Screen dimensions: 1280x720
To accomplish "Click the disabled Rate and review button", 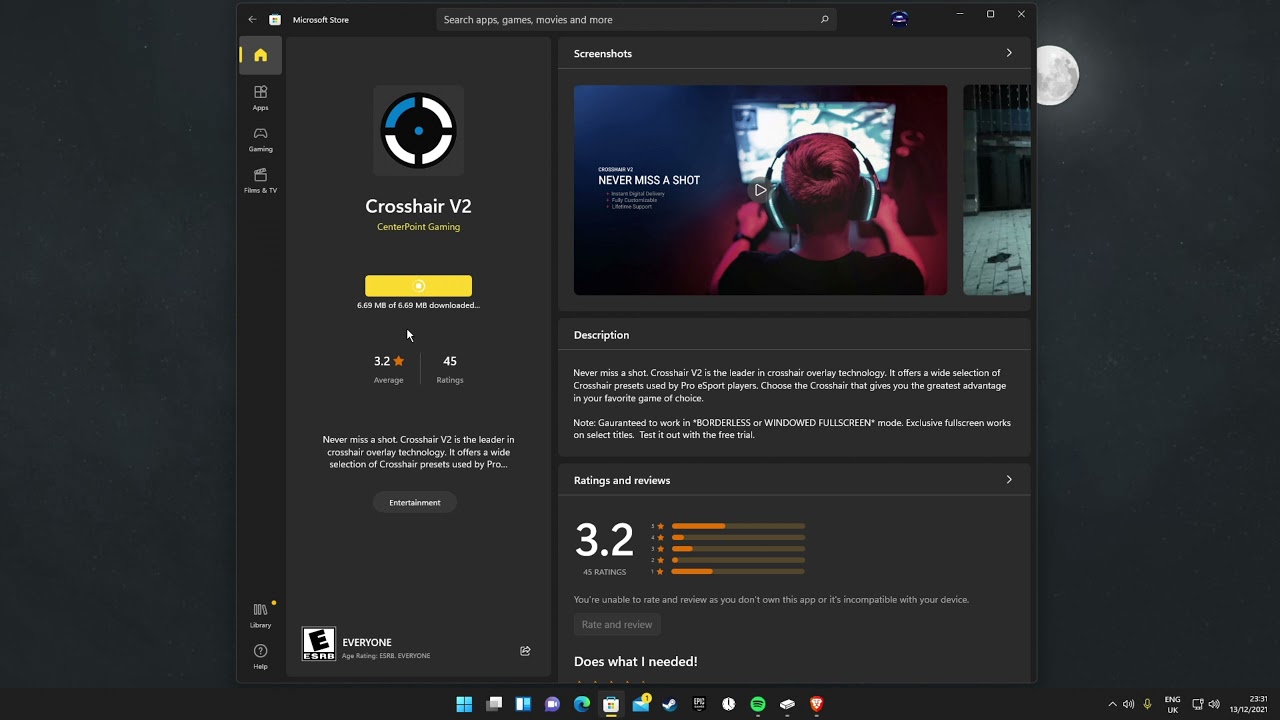I will coord(617,624).
